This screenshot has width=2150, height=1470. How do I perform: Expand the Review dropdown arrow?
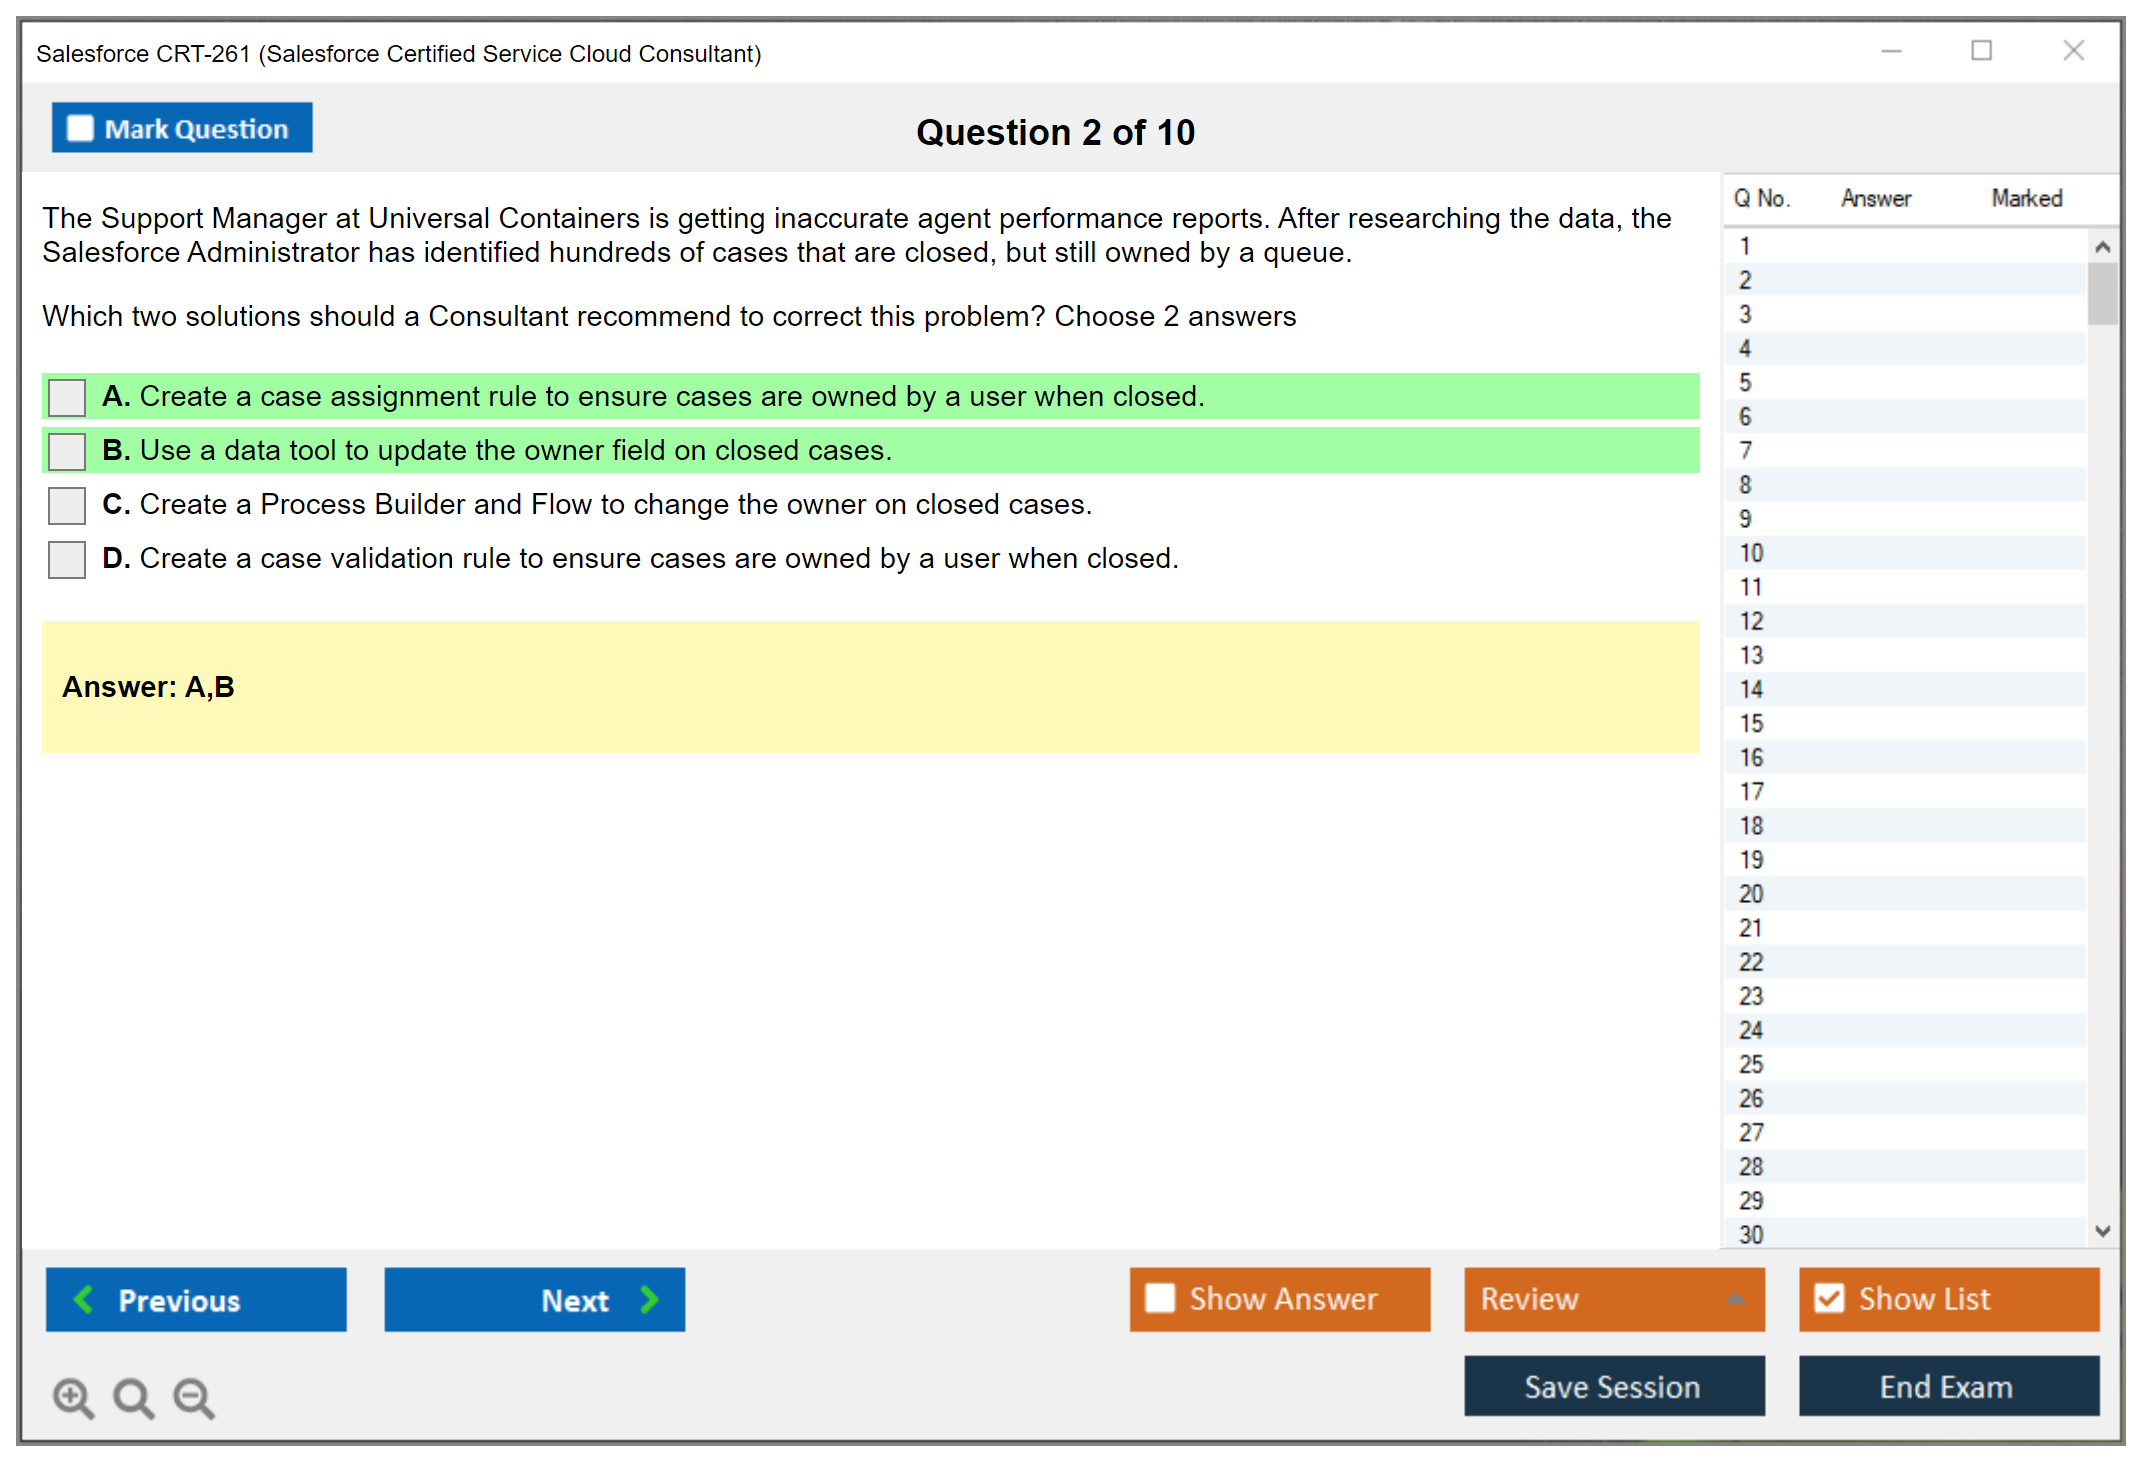[x=1735, y=1299]
